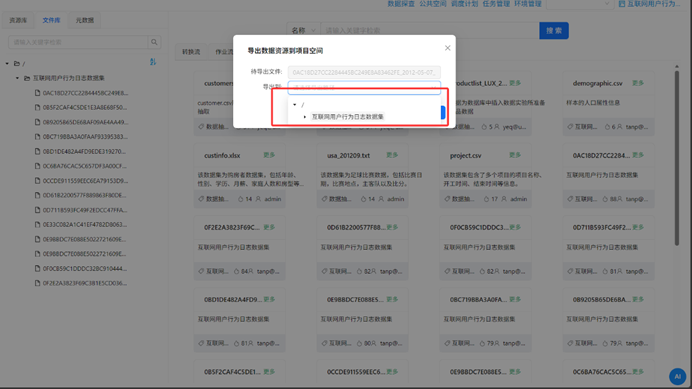Collapse the / node in export dropdown
The height and width of the screenshot is (389, 692).
(x=295, y=105)
